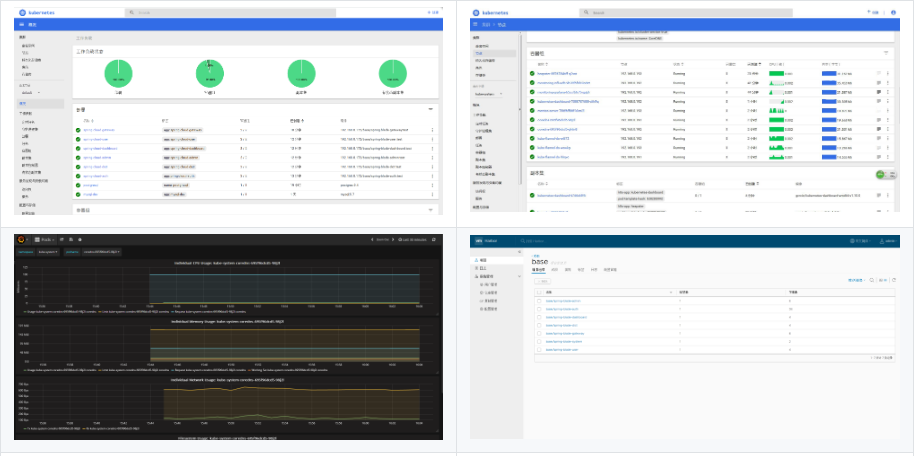Open the default namespace dropdown in Kubernetes overview
Screen dimensions: 914x456
(31, 92)
